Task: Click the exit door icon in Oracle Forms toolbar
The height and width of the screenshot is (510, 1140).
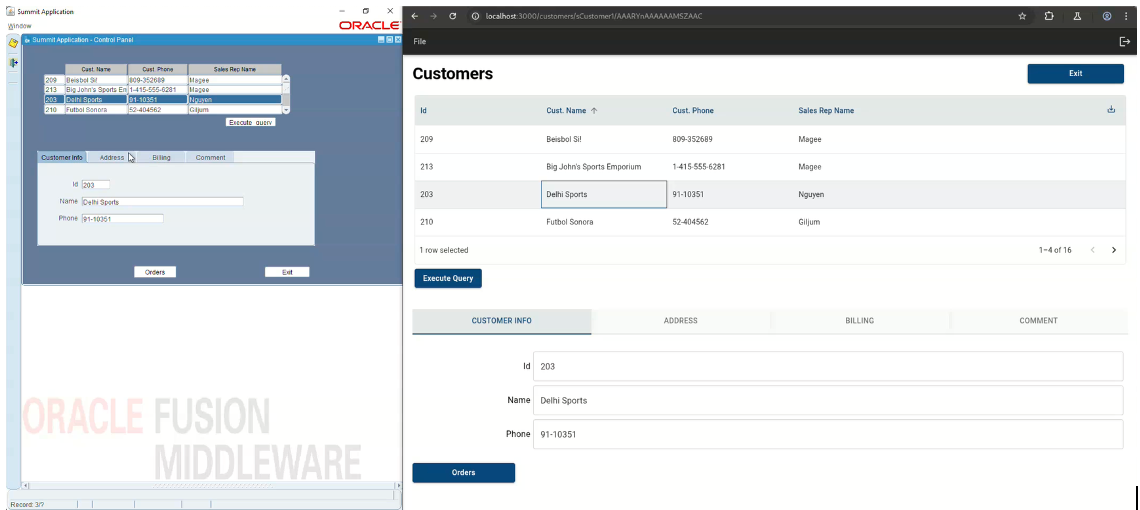Action: 13,63
